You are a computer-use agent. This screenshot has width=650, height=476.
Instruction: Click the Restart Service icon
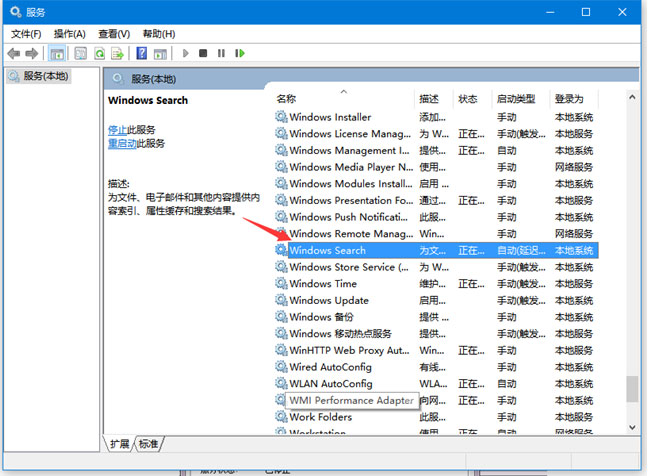(240, 53)
